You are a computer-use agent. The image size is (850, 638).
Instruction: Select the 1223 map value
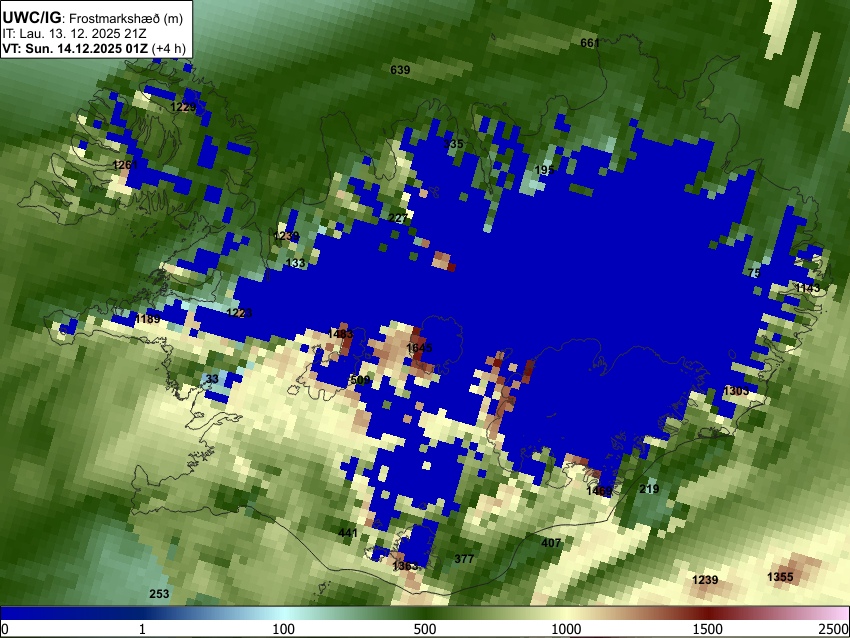(239, 313)
